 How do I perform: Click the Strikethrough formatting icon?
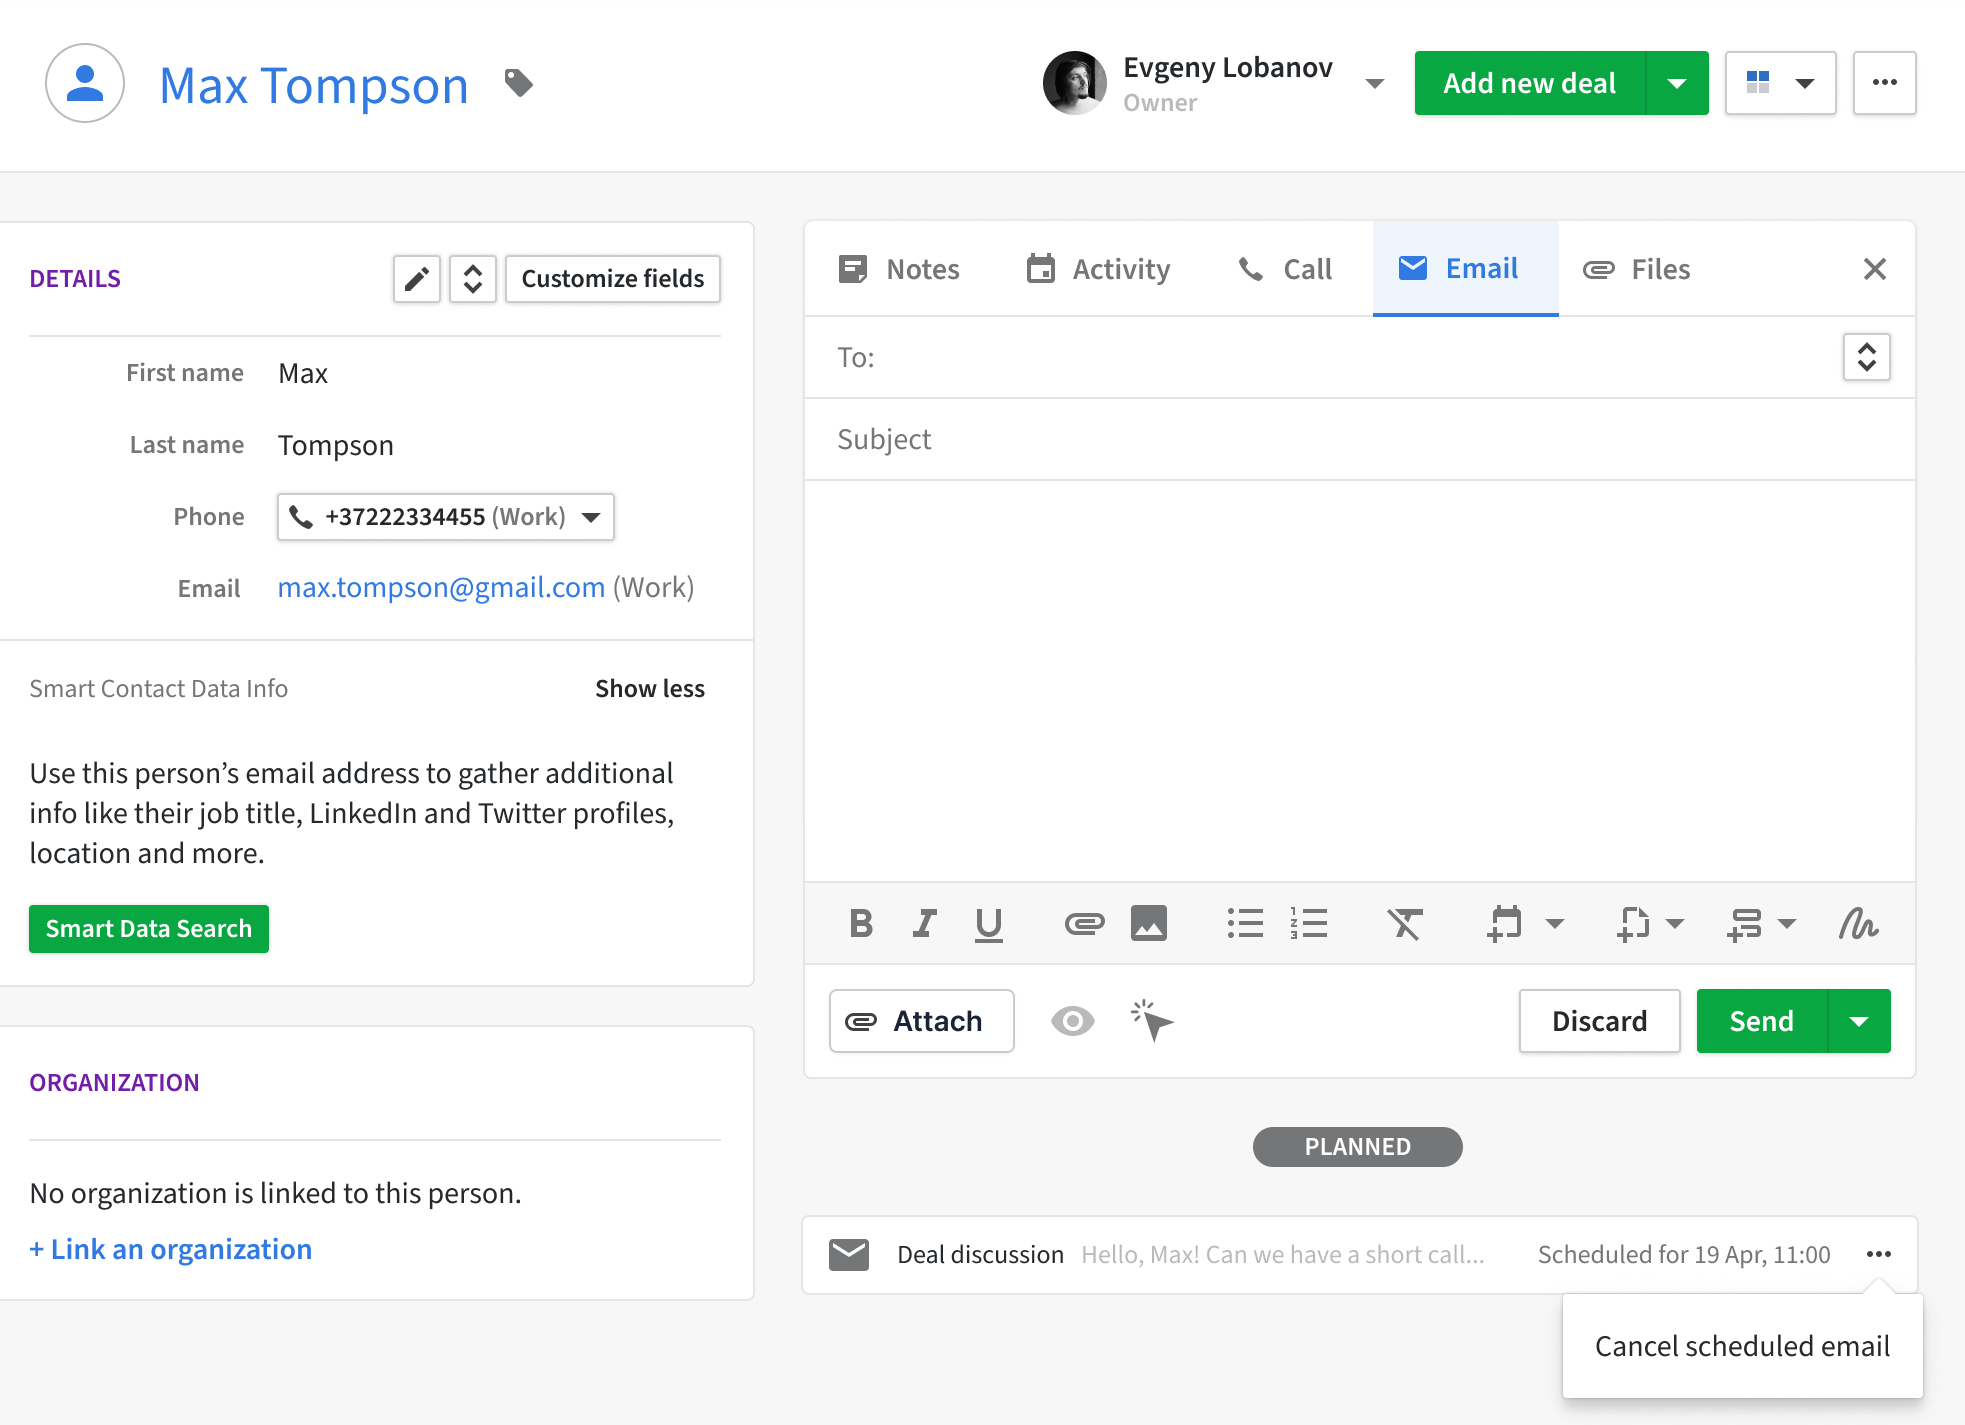tap(1407, 923)
